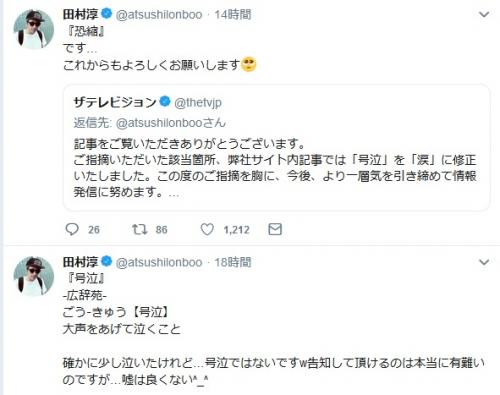Like the first tweet with the heart icon
500x395 pixels.
click(x=207, y=229)
